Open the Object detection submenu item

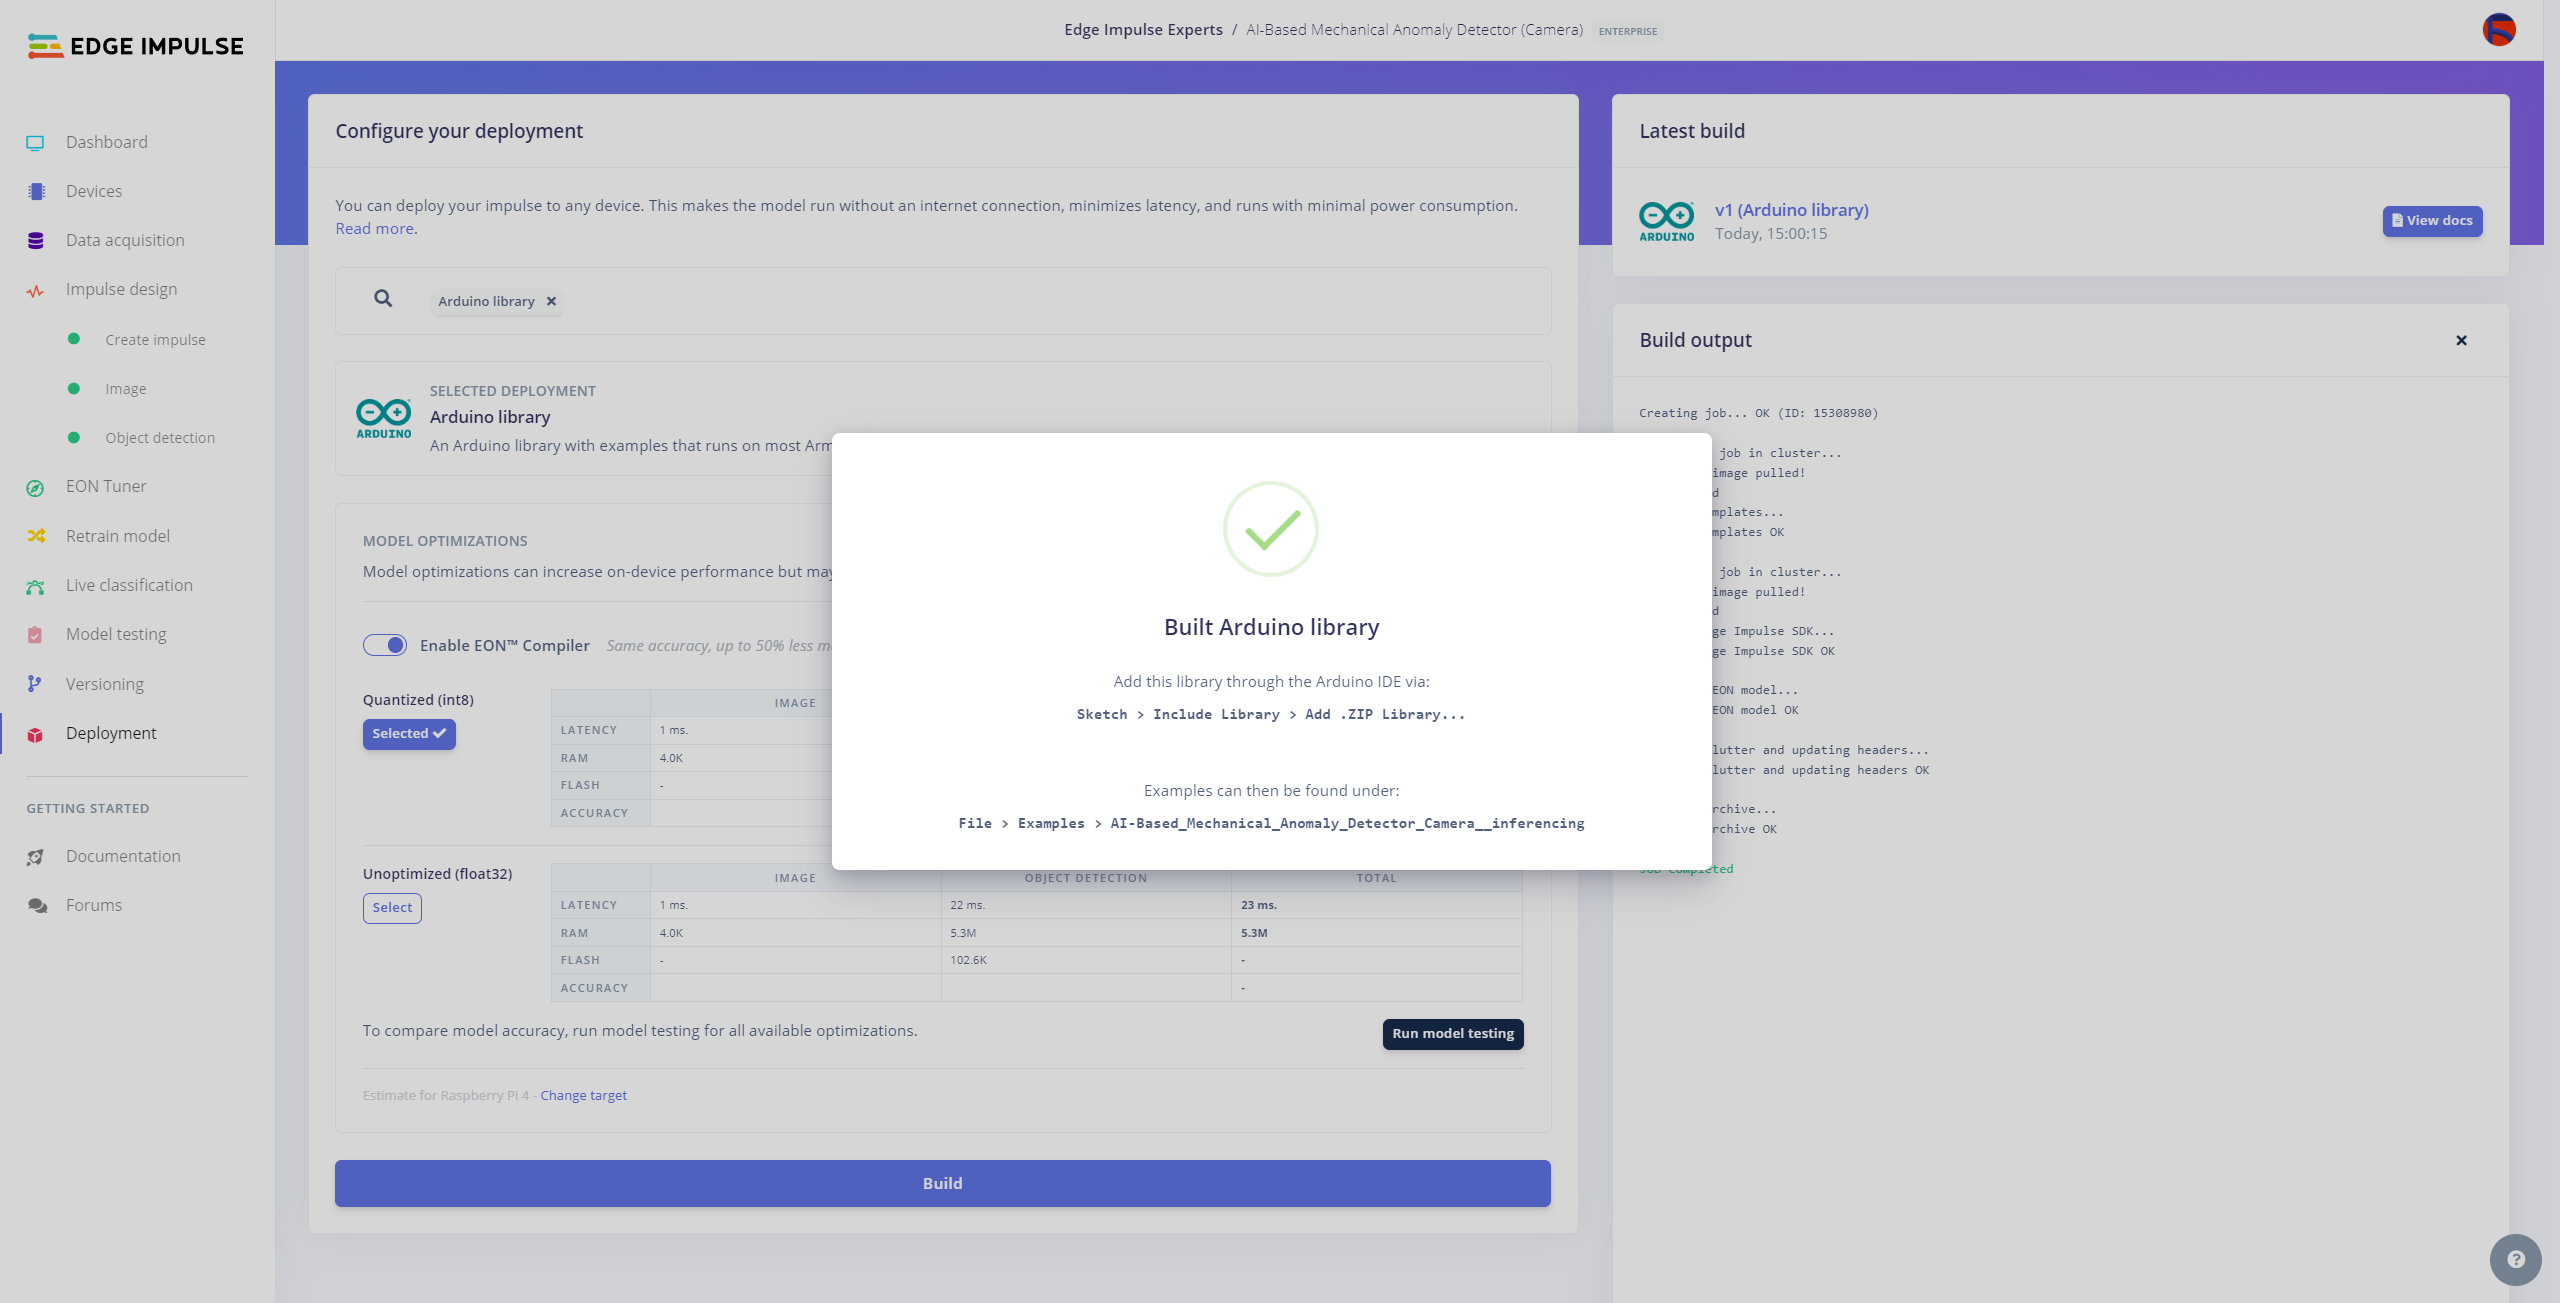tap(160, 438)
